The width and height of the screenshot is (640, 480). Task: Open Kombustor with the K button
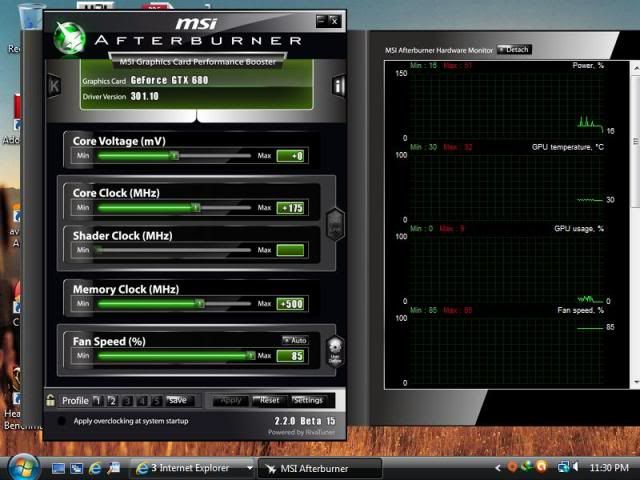pyautogui.click(x=54, y=86)
